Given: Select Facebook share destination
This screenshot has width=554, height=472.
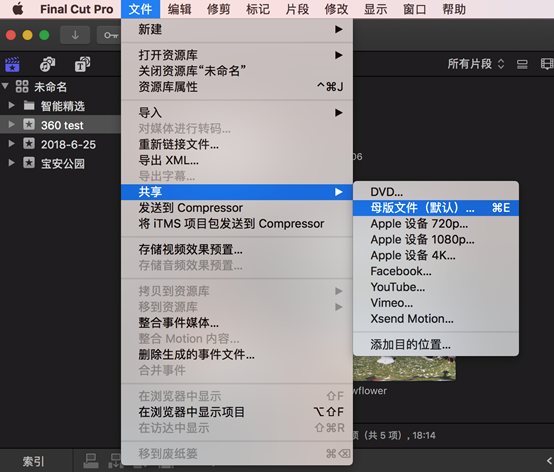Looking at the screenshot, I should tap(436, 271).
